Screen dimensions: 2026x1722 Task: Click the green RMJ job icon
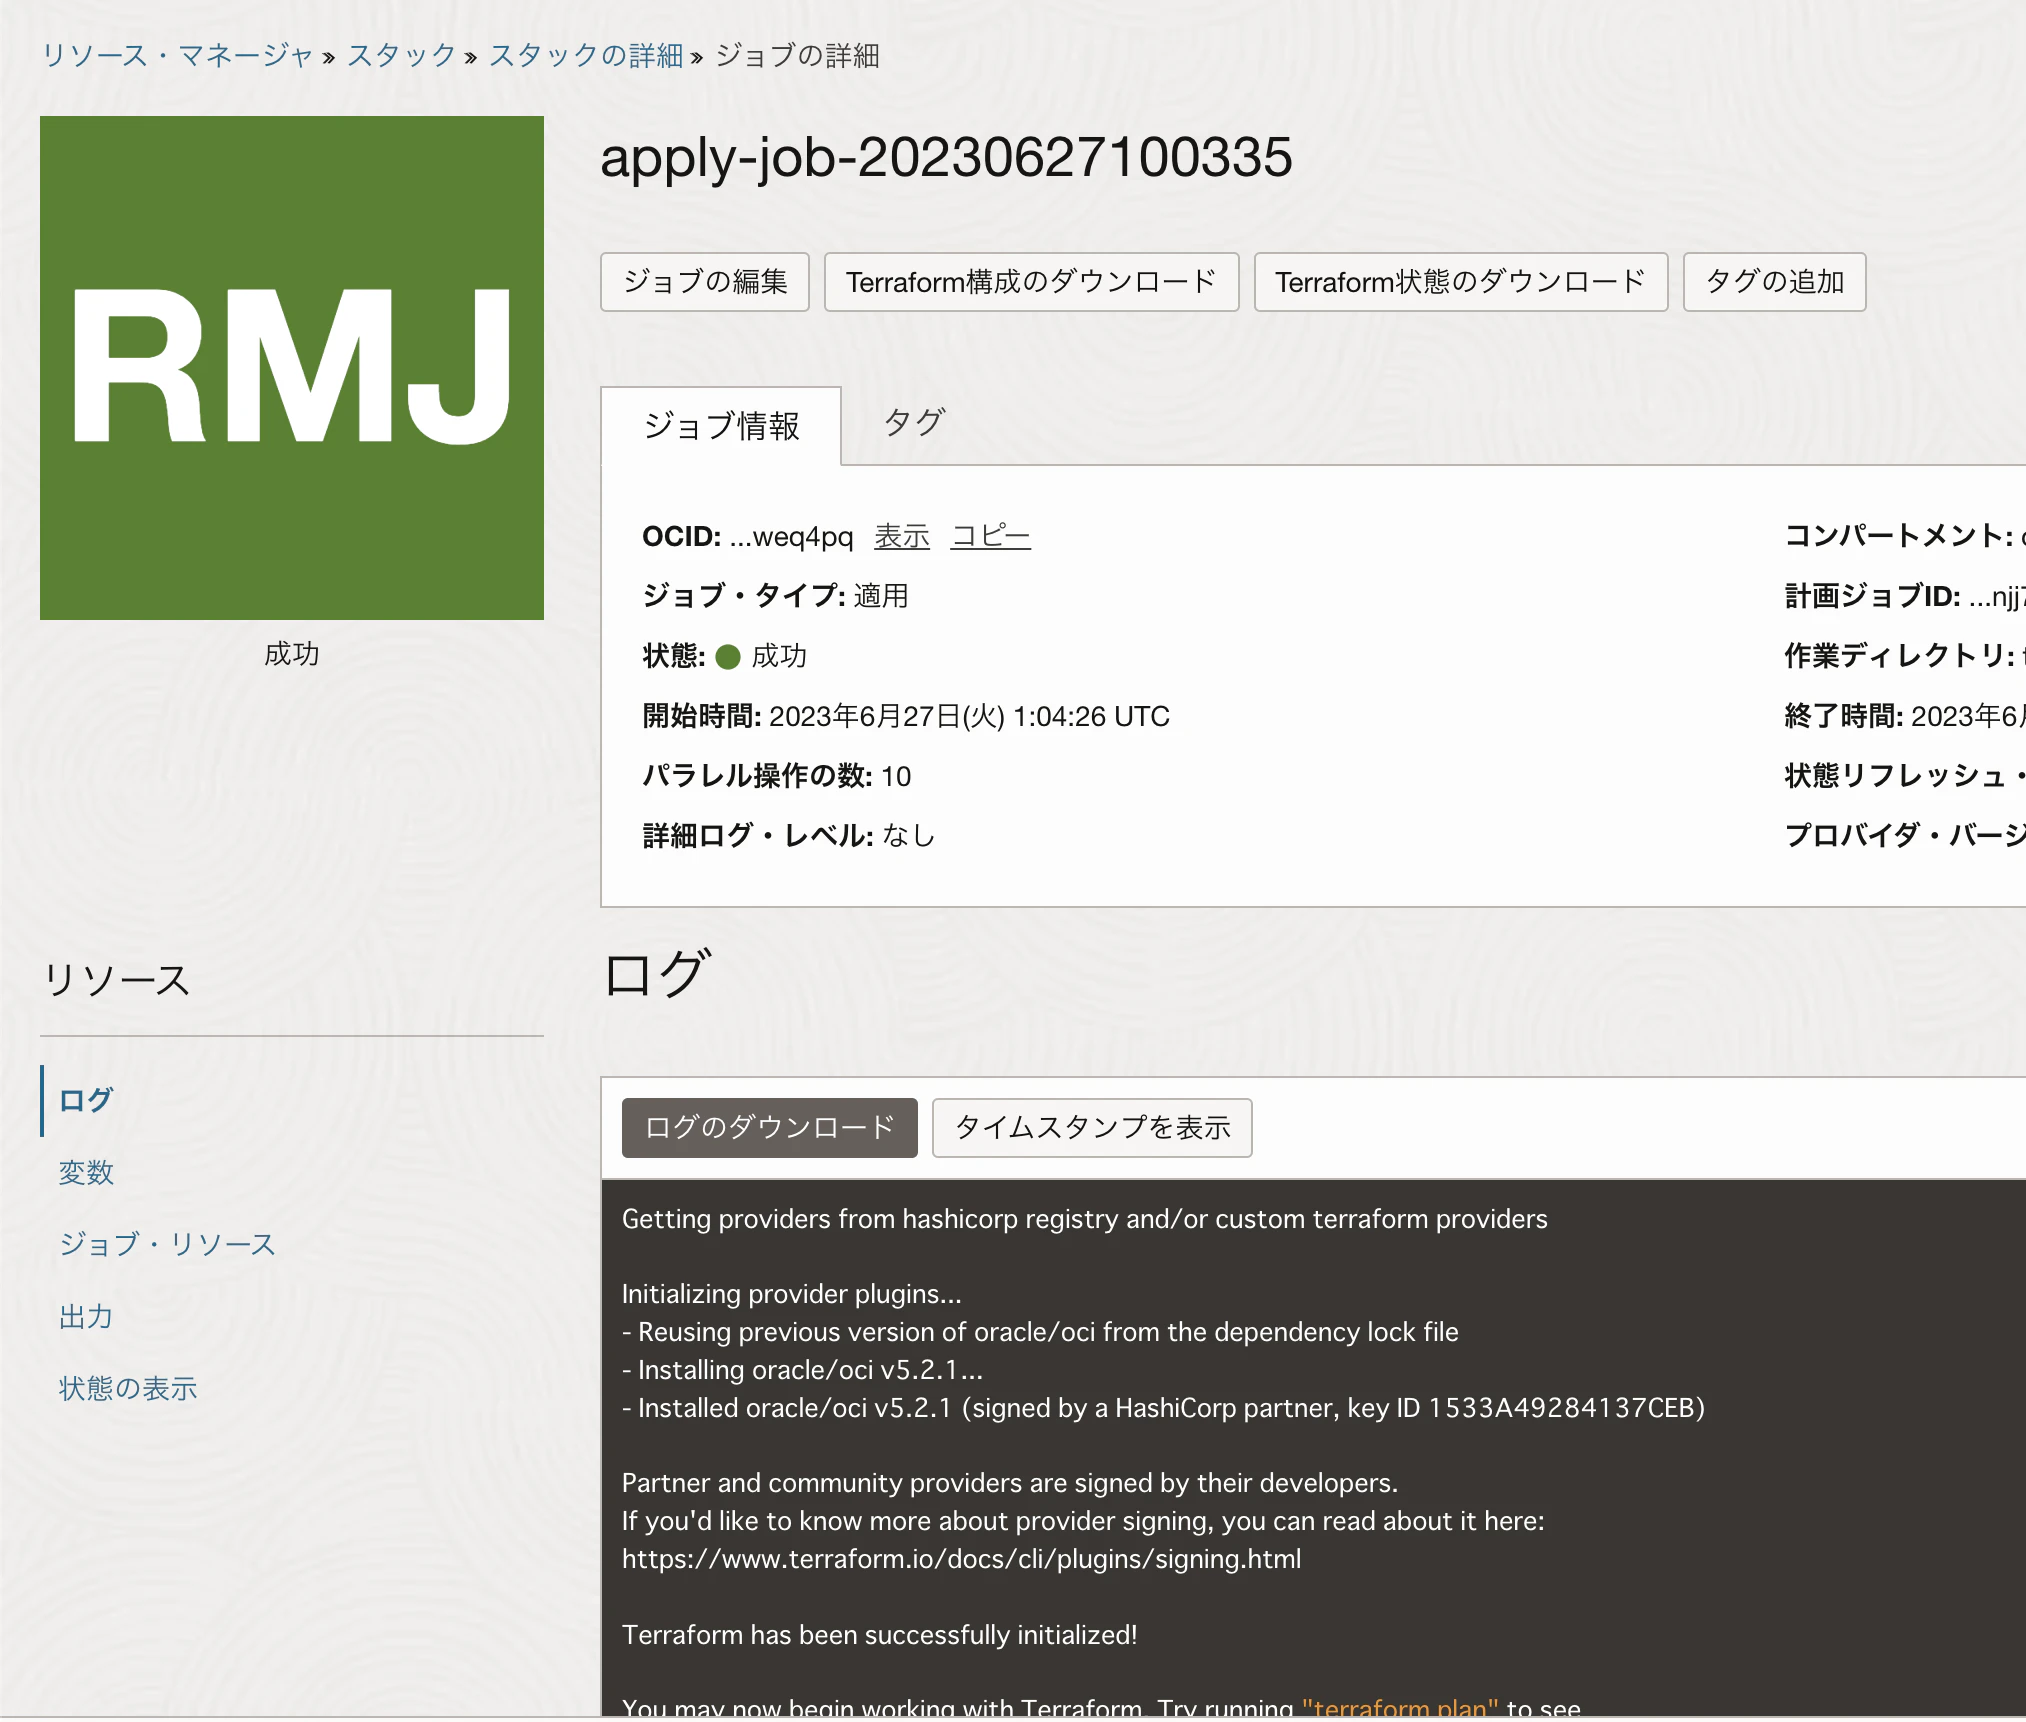(292, 368)
